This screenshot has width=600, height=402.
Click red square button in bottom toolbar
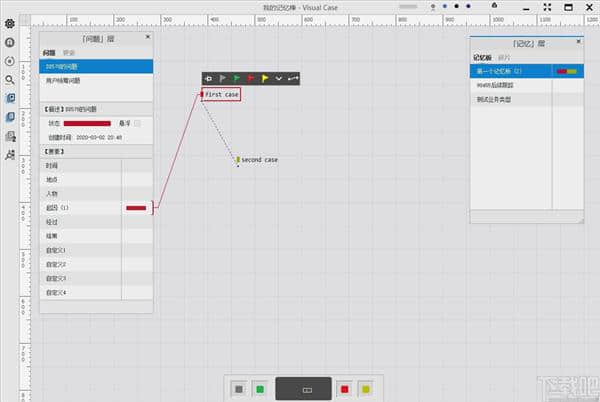[x=344, y=389]
